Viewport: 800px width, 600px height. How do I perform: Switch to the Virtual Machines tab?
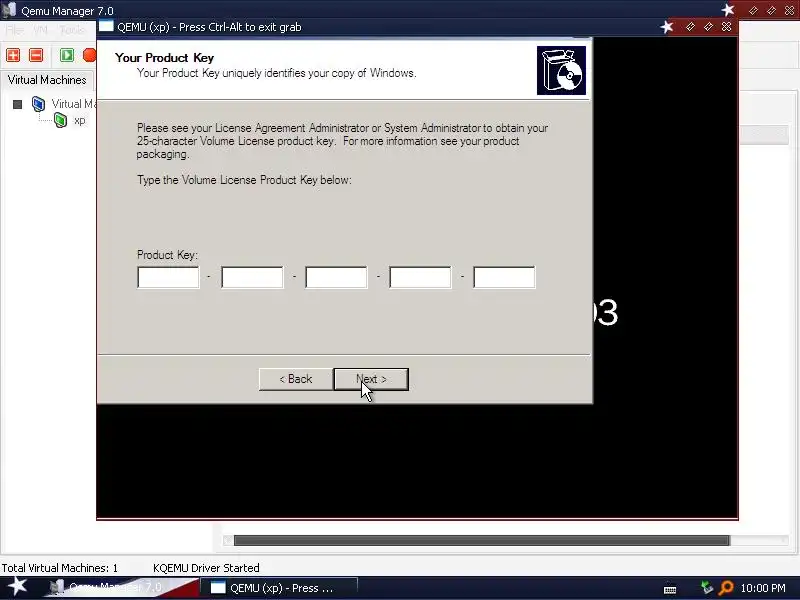tap(47, 80)
